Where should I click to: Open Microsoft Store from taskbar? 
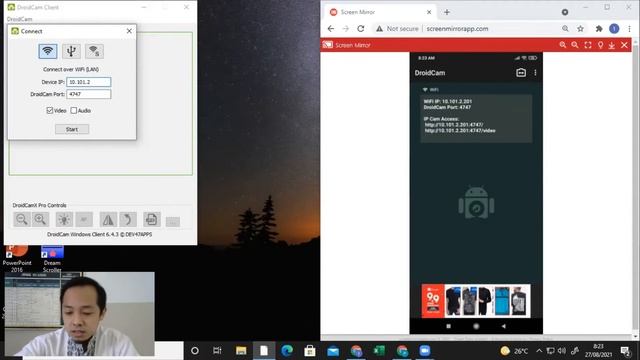tap(310, 351)
